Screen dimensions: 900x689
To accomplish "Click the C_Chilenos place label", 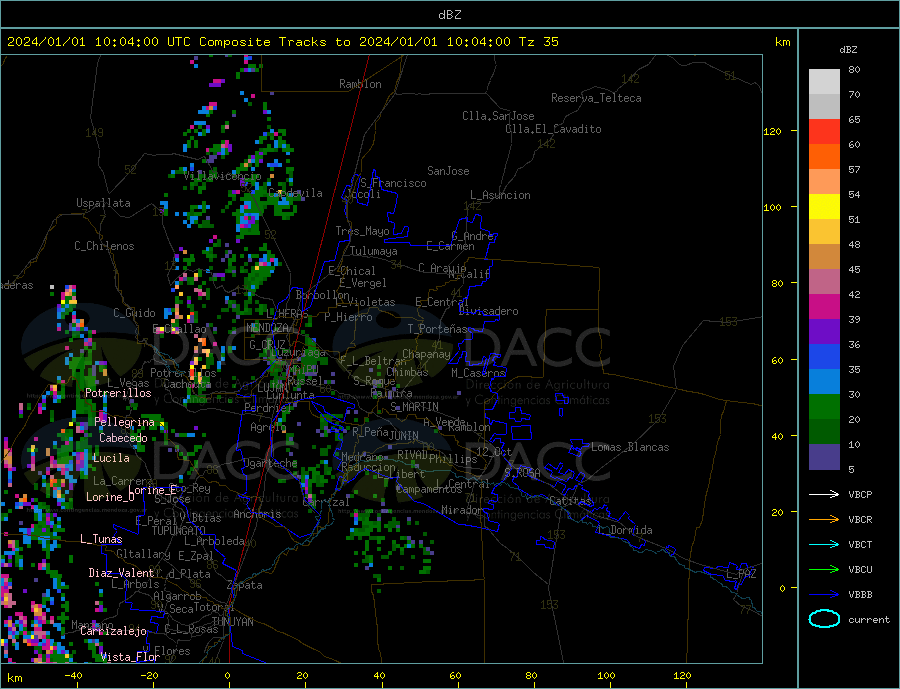I will [104, 246].
